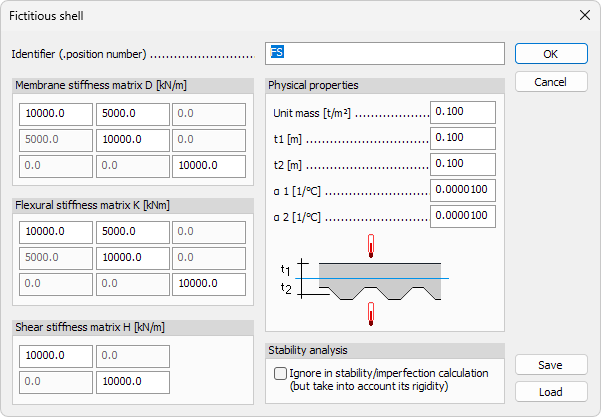The width and height of the screenshot is (601, 417).
Task: Click Flexural matrix K first-row 5000.0 cell
Action: 133,232
